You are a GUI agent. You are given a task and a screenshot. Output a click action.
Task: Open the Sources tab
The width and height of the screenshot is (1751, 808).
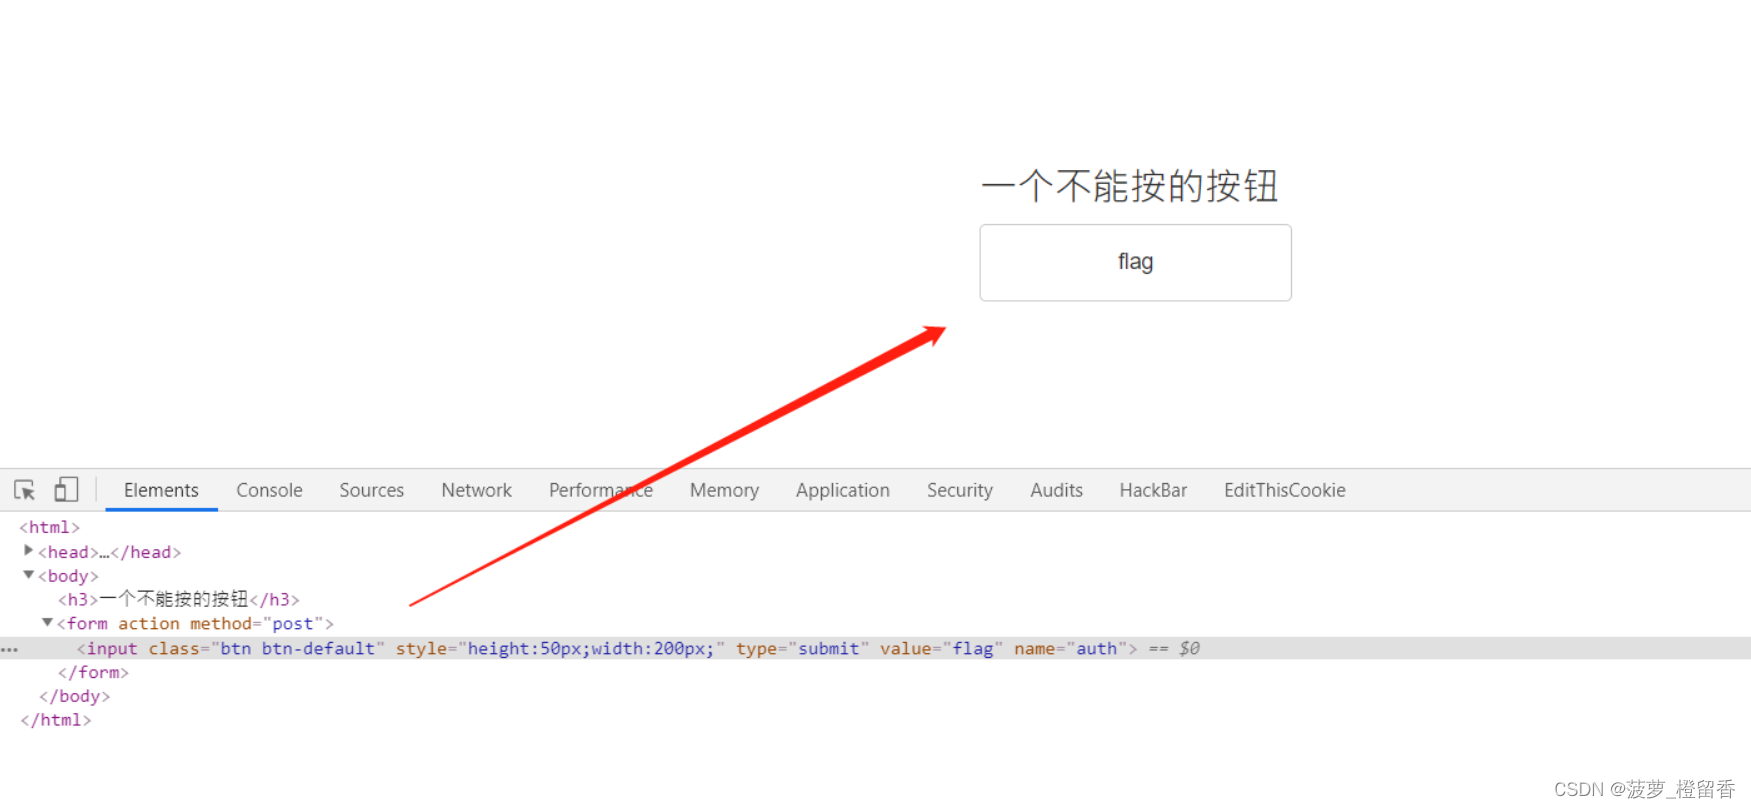click(x=371, y=490)
